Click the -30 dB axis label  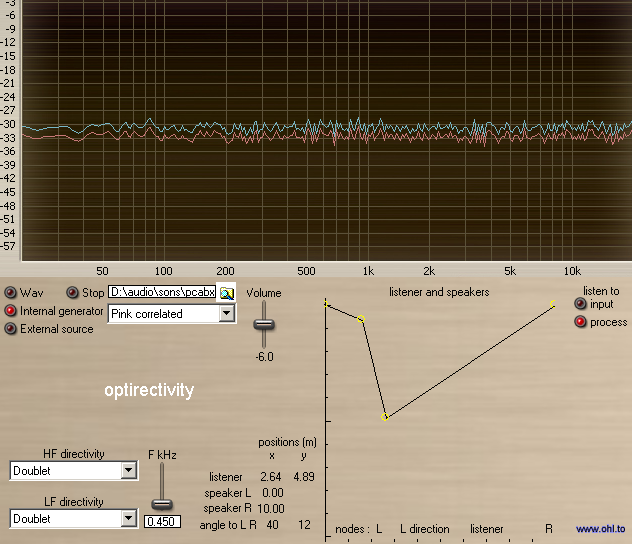tap(8, 124)
